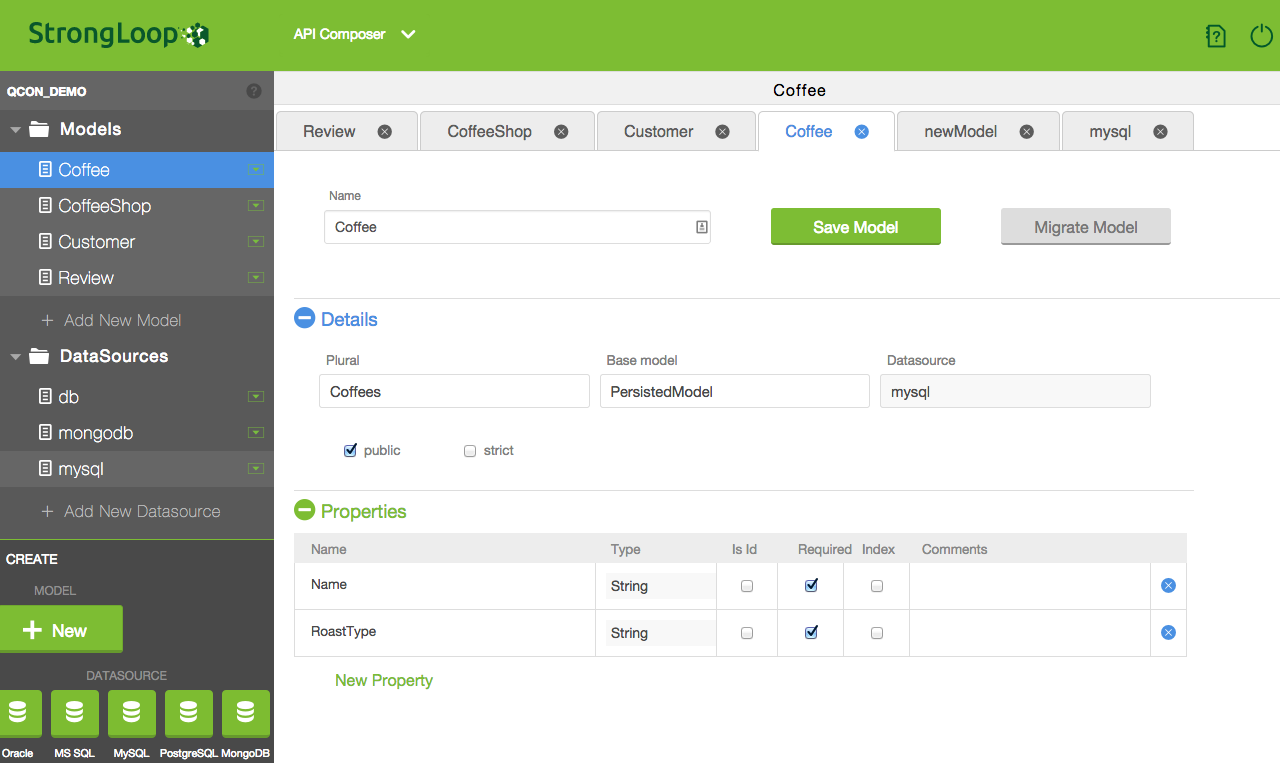Create a MySQL datasource from icon
The image size is (1280, 763).
(x=131, y=714)
